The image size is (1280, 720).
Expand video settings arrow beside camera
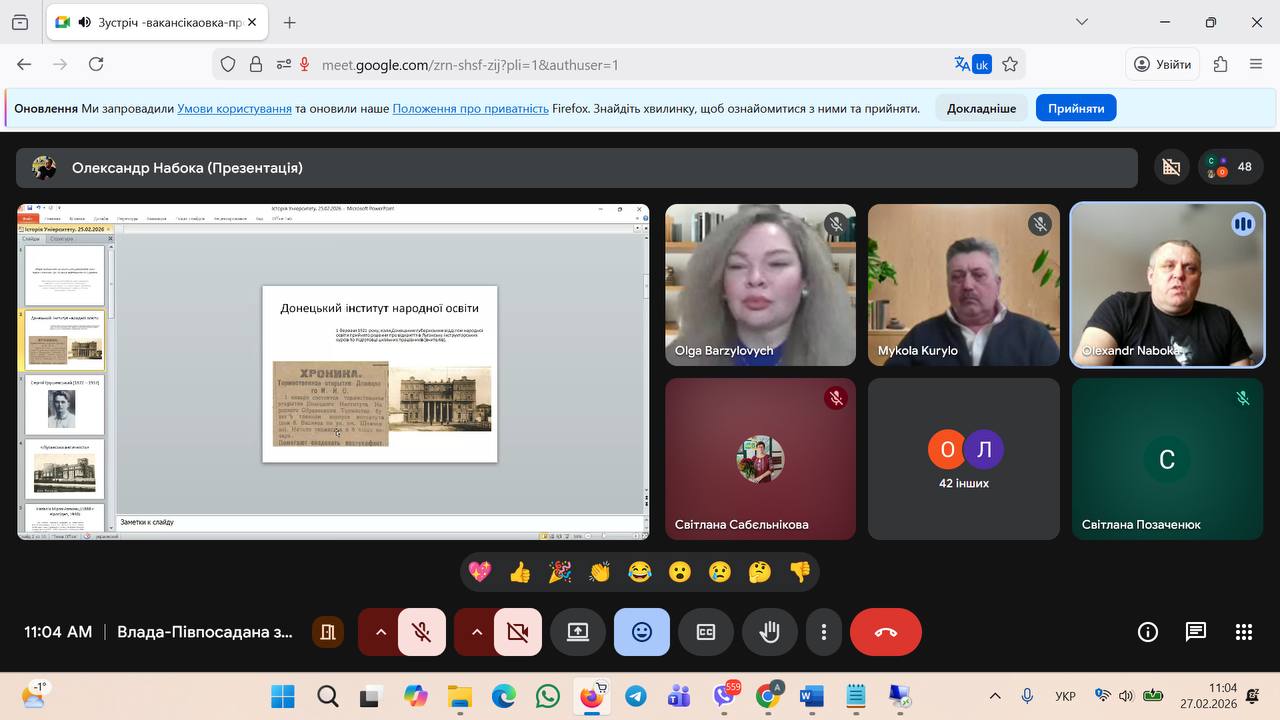coord(476,632)
